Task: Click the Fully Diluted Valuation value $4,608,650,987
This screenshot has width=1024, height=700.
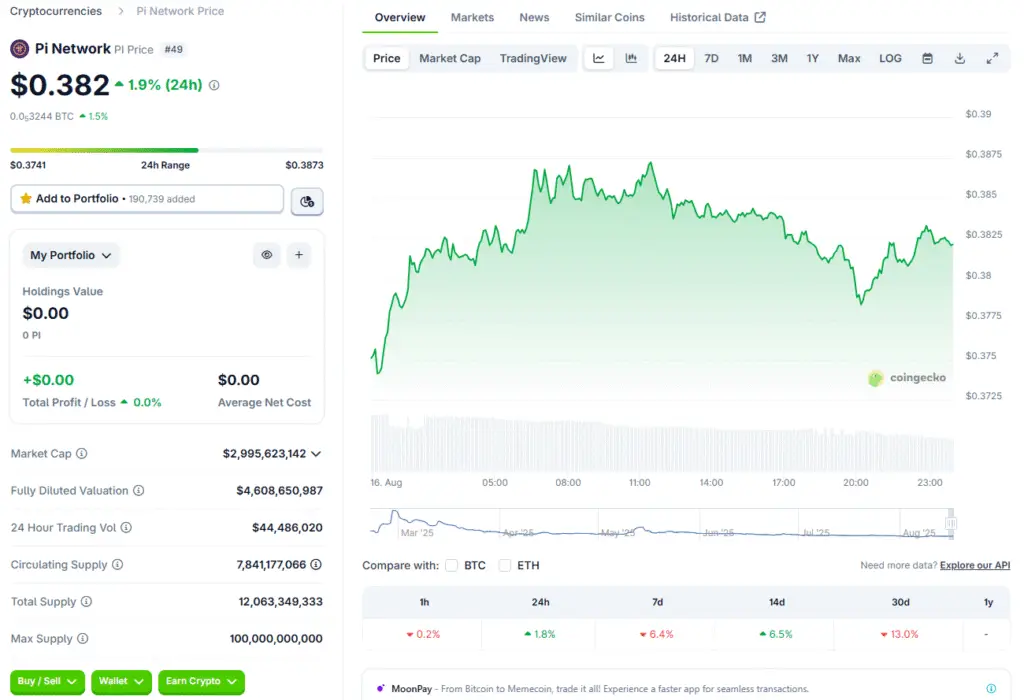Action: 280,490
